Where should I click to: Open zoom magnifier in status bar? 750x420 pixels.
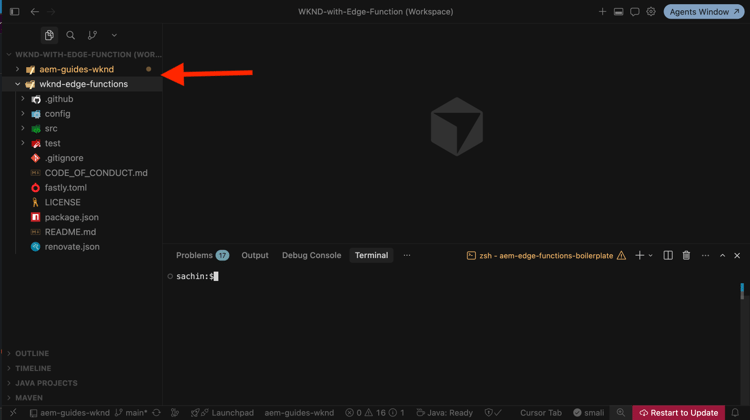620,412
